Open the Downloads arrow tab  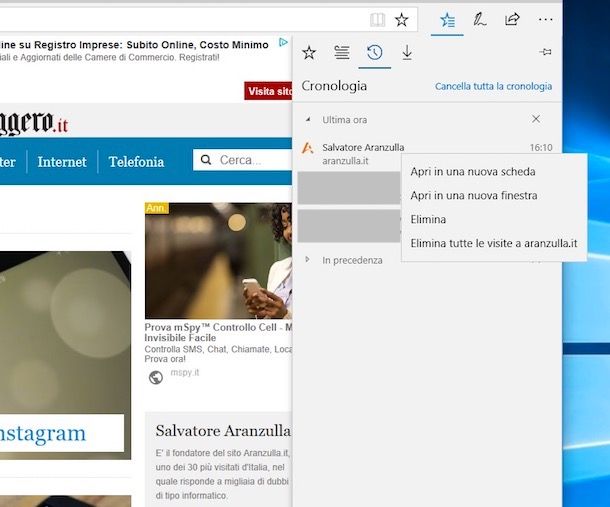[x=407, y=53]
